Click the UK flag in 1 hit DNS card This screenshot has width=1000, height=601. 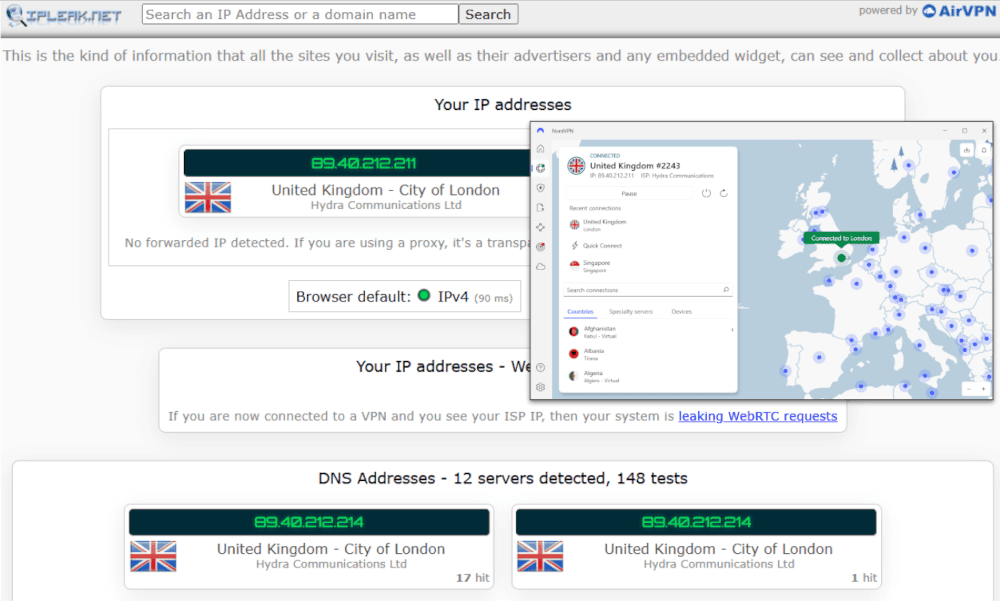coord(540,556)
